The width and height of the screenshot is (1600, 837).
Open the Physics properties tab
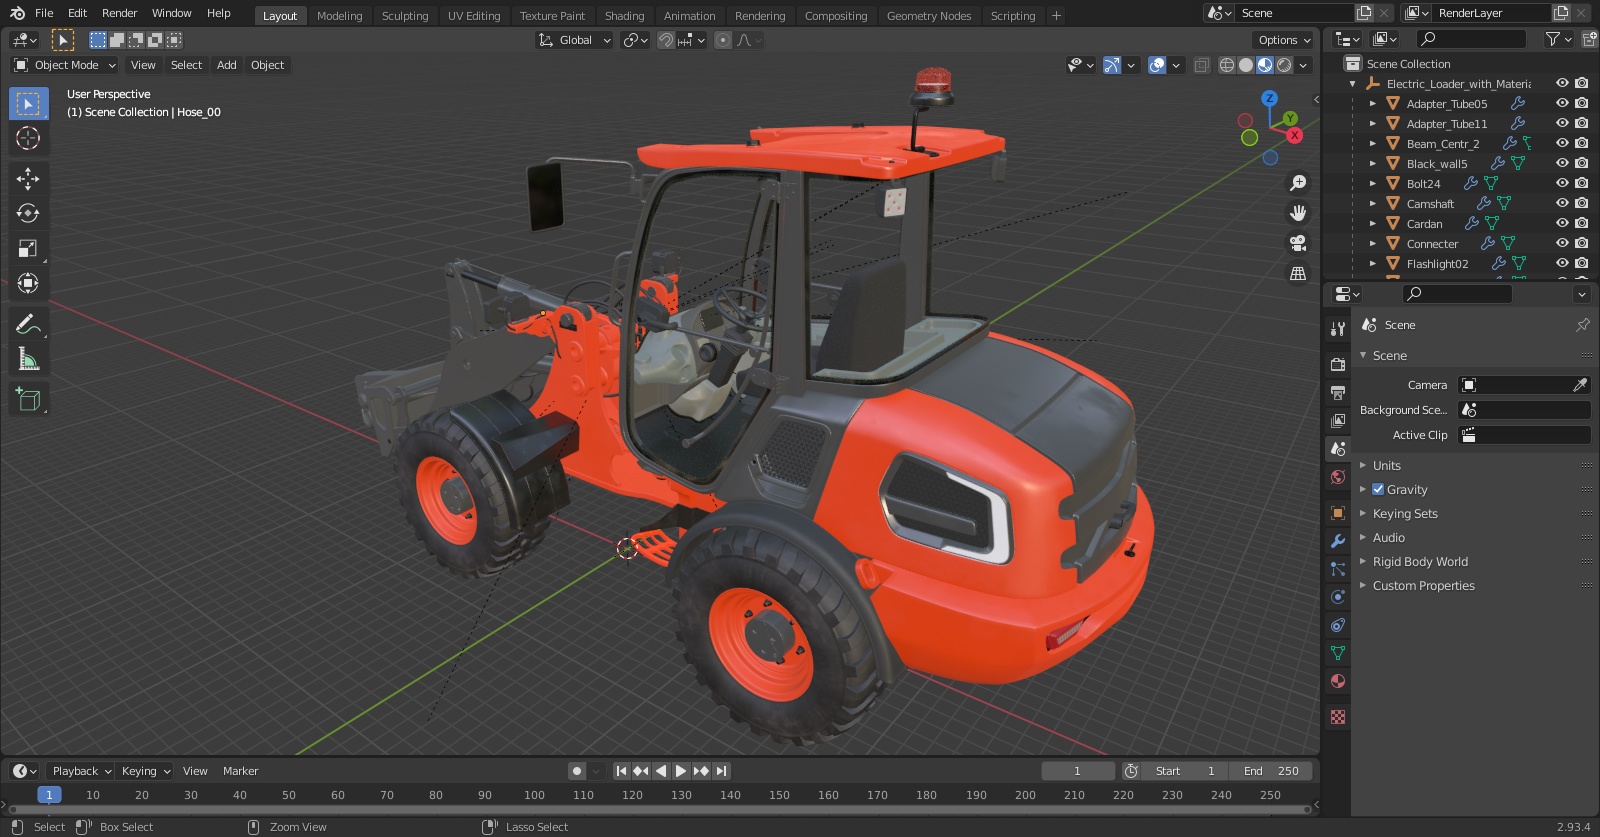click(x=1338, y=597)
